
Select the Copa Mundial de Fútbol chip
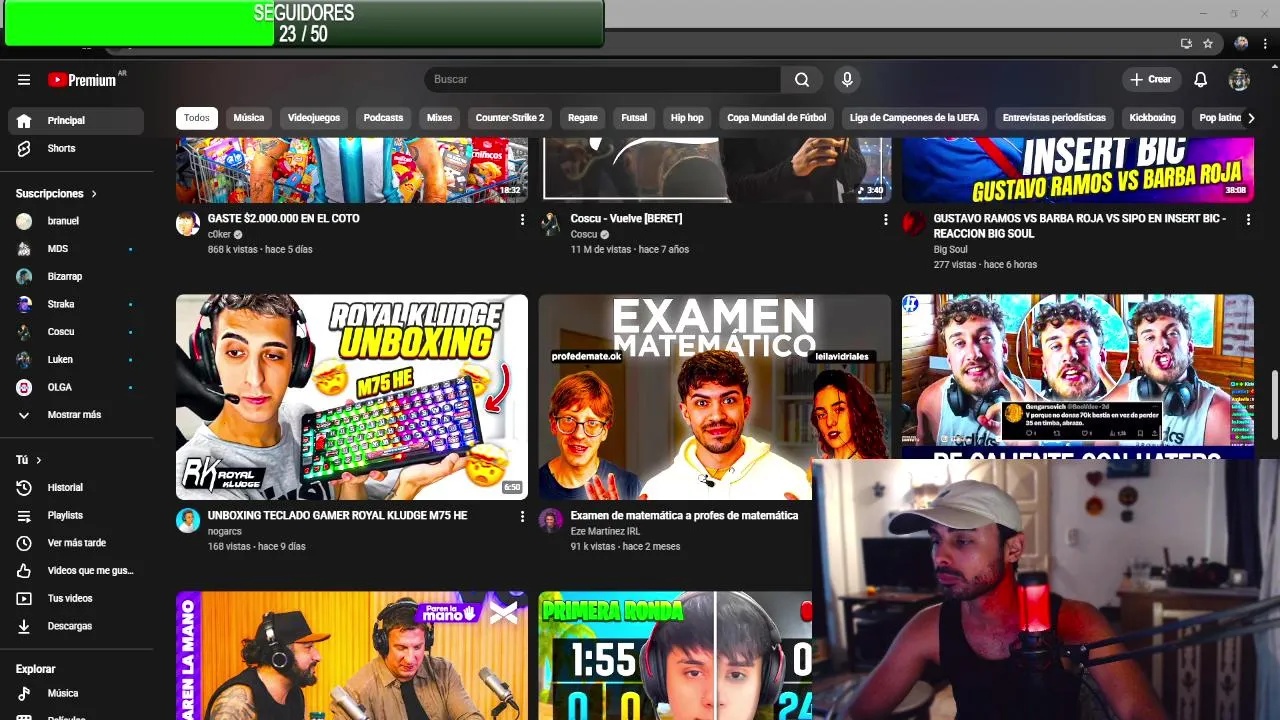click(x=777, y=118)
